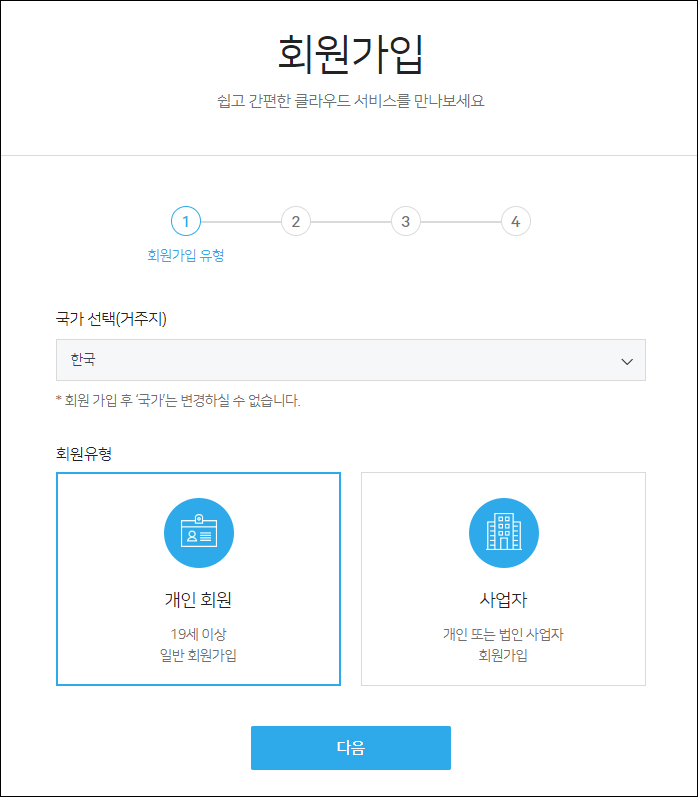Viewport: 698px width, 797px height.
Task: Click the chevron arrow of country dropdown
Action: pyautogui.click(x=627, y=361)
